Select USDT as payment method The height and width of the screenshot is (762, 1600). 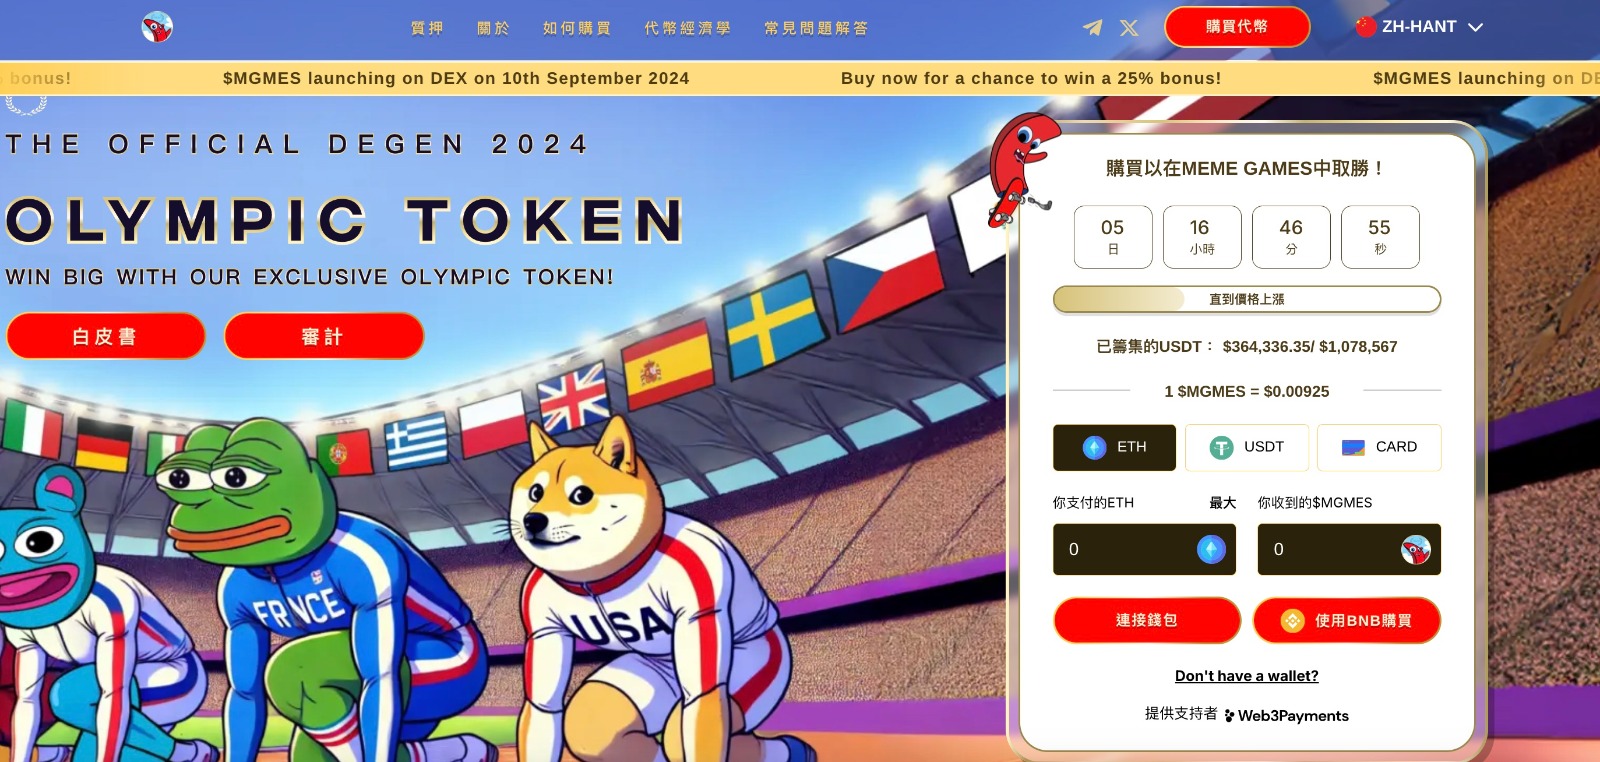tap(1247, 447)
